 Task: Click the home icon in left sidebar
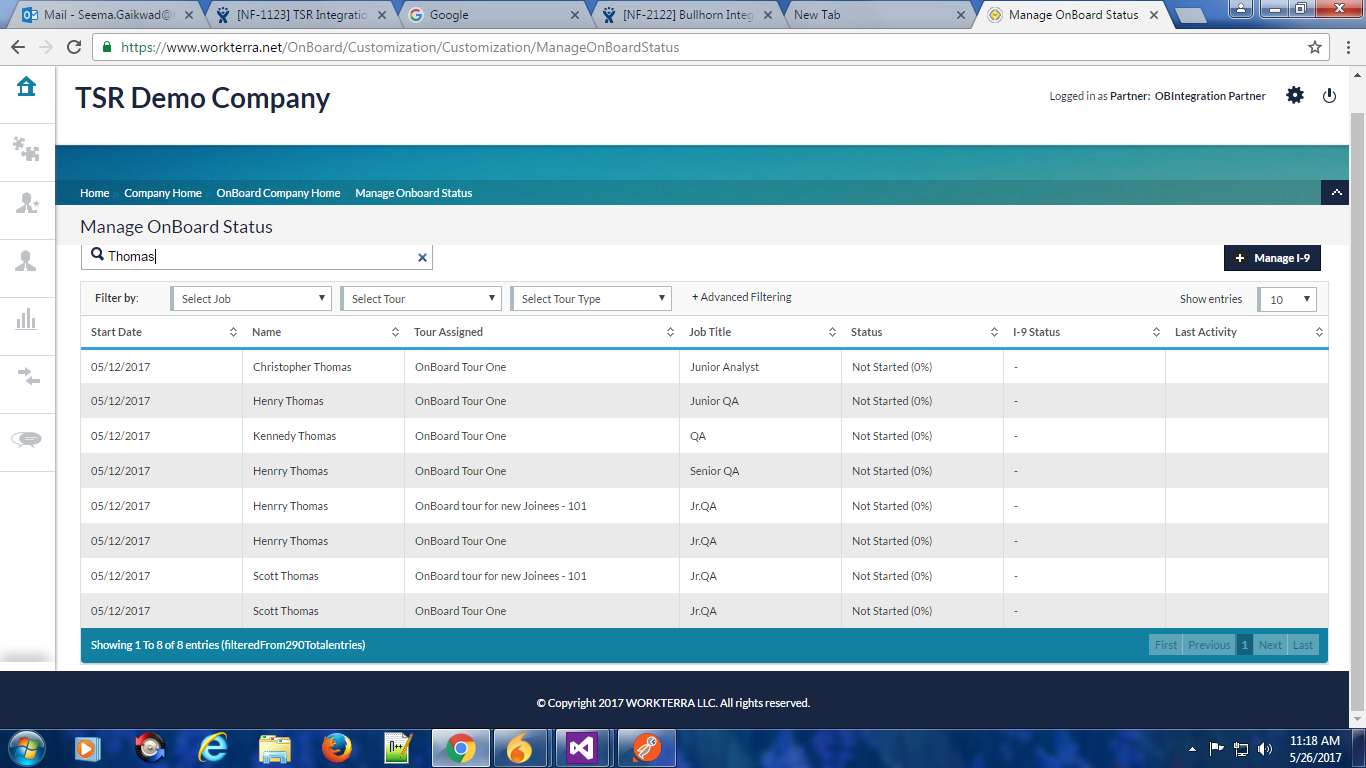click(x=26, y=87)
